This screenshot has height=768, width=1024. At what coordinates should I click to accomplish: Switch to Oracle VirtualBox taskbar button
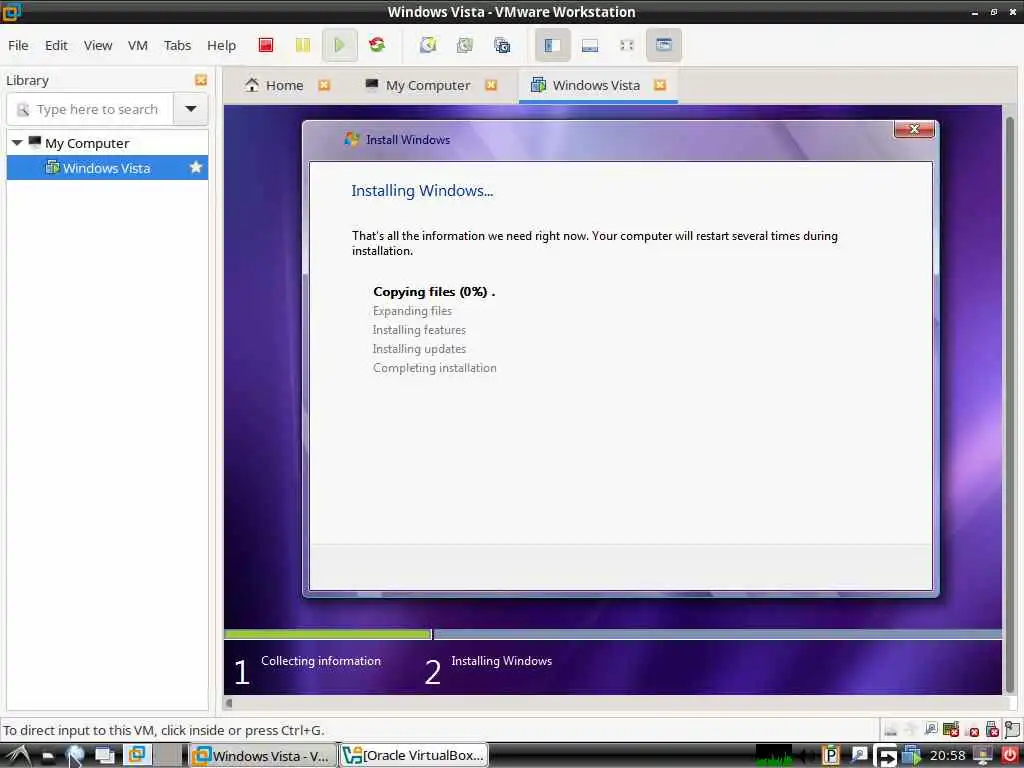(x=414, y=756)
